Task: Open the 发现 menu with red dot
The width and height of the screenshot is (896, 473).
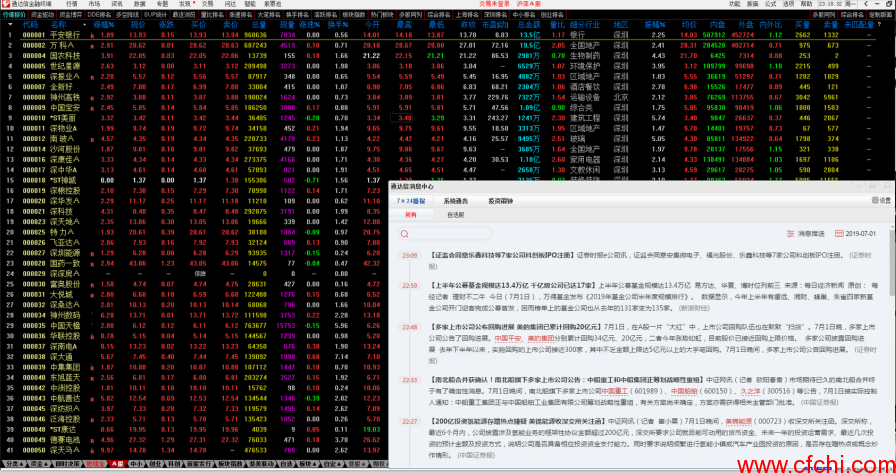Action: tap(186, 3)
